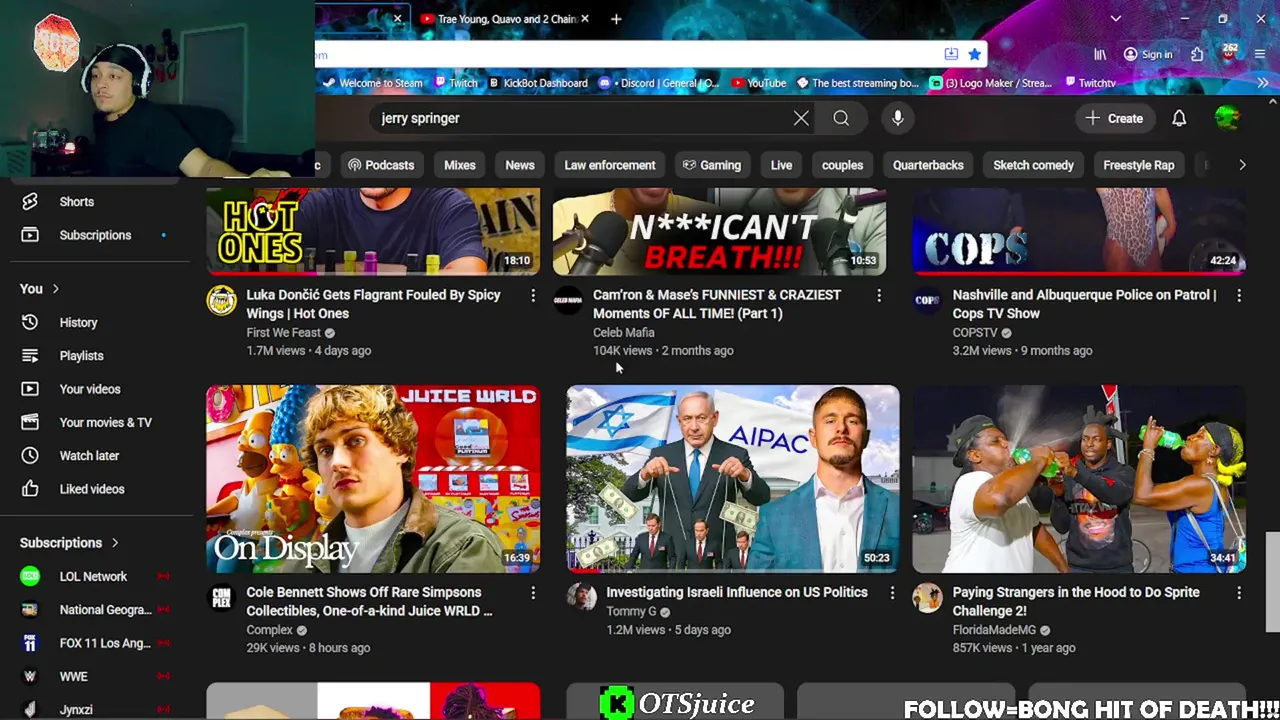
Task: Open options menu for Cops TV Show video
Action: 1239,295
